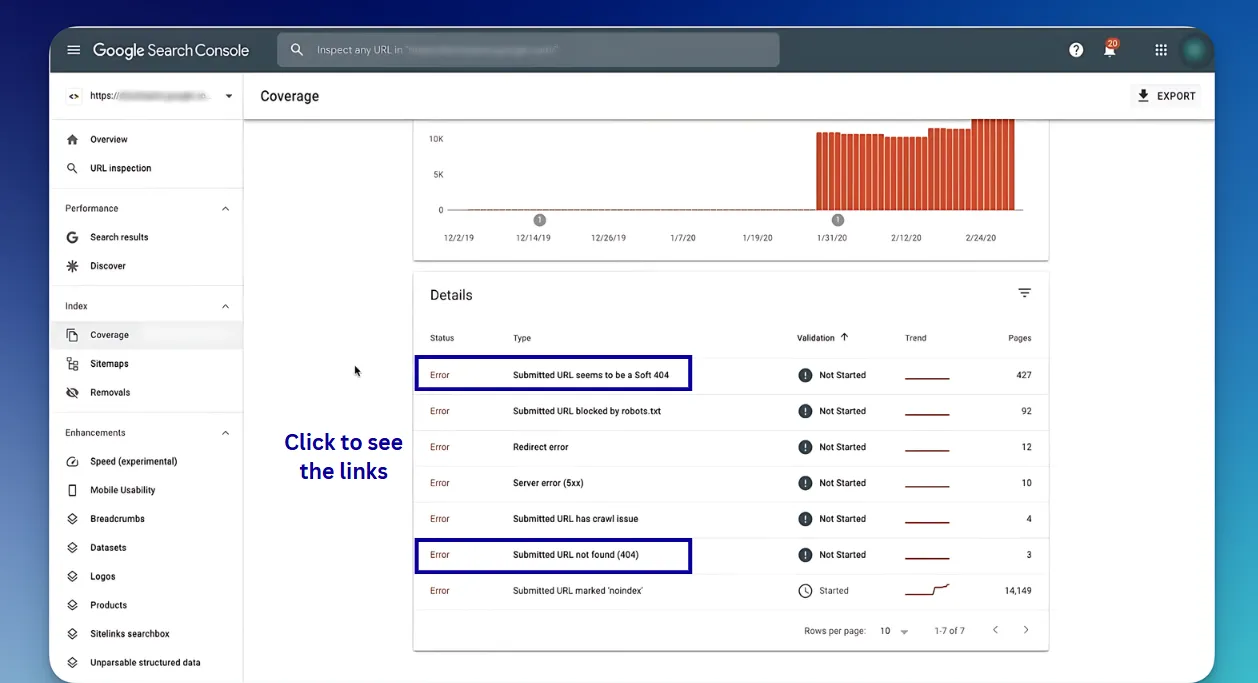Click the Unparsable structured data icon

click(72, 663)
